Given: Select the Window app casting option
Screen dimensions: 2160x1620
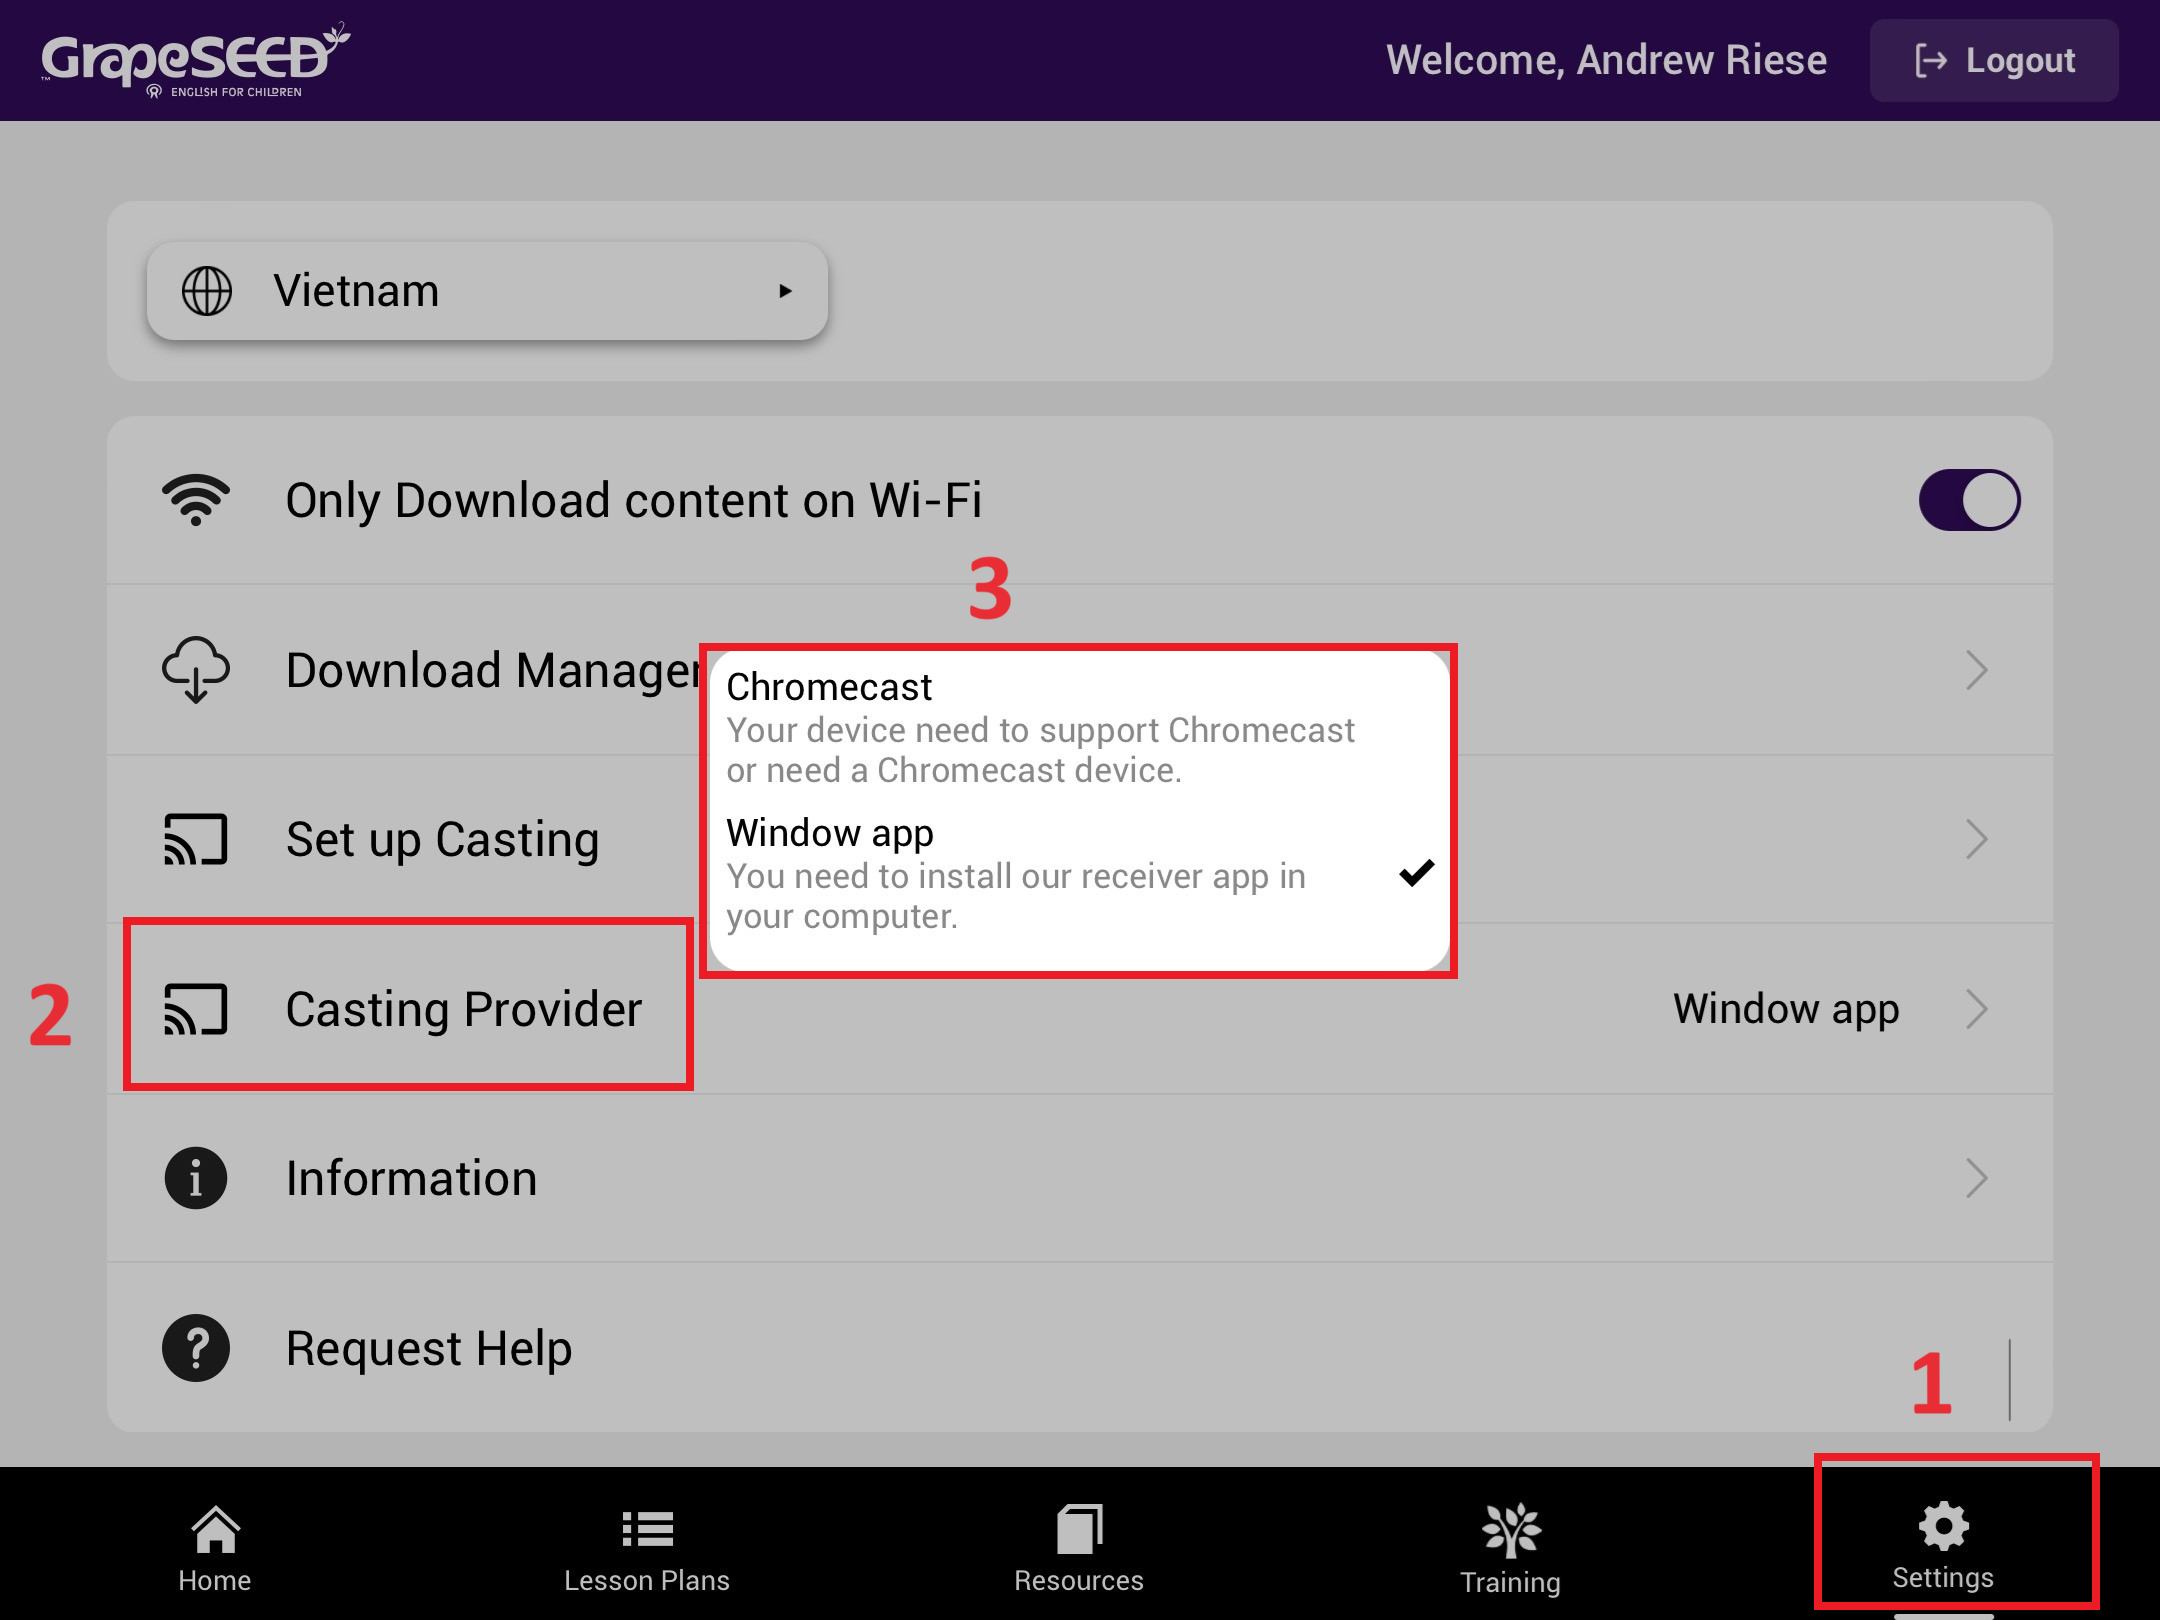Looking at the screenshot, I should tap(1078, 874).
